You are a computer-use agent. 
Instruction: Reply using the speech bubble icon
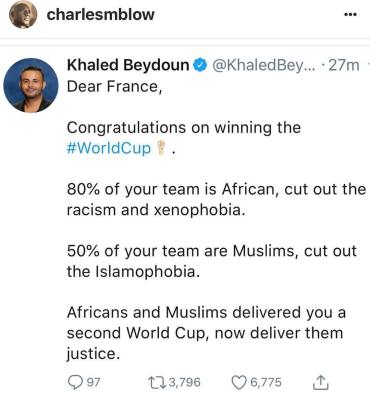[x=75, y=382]
